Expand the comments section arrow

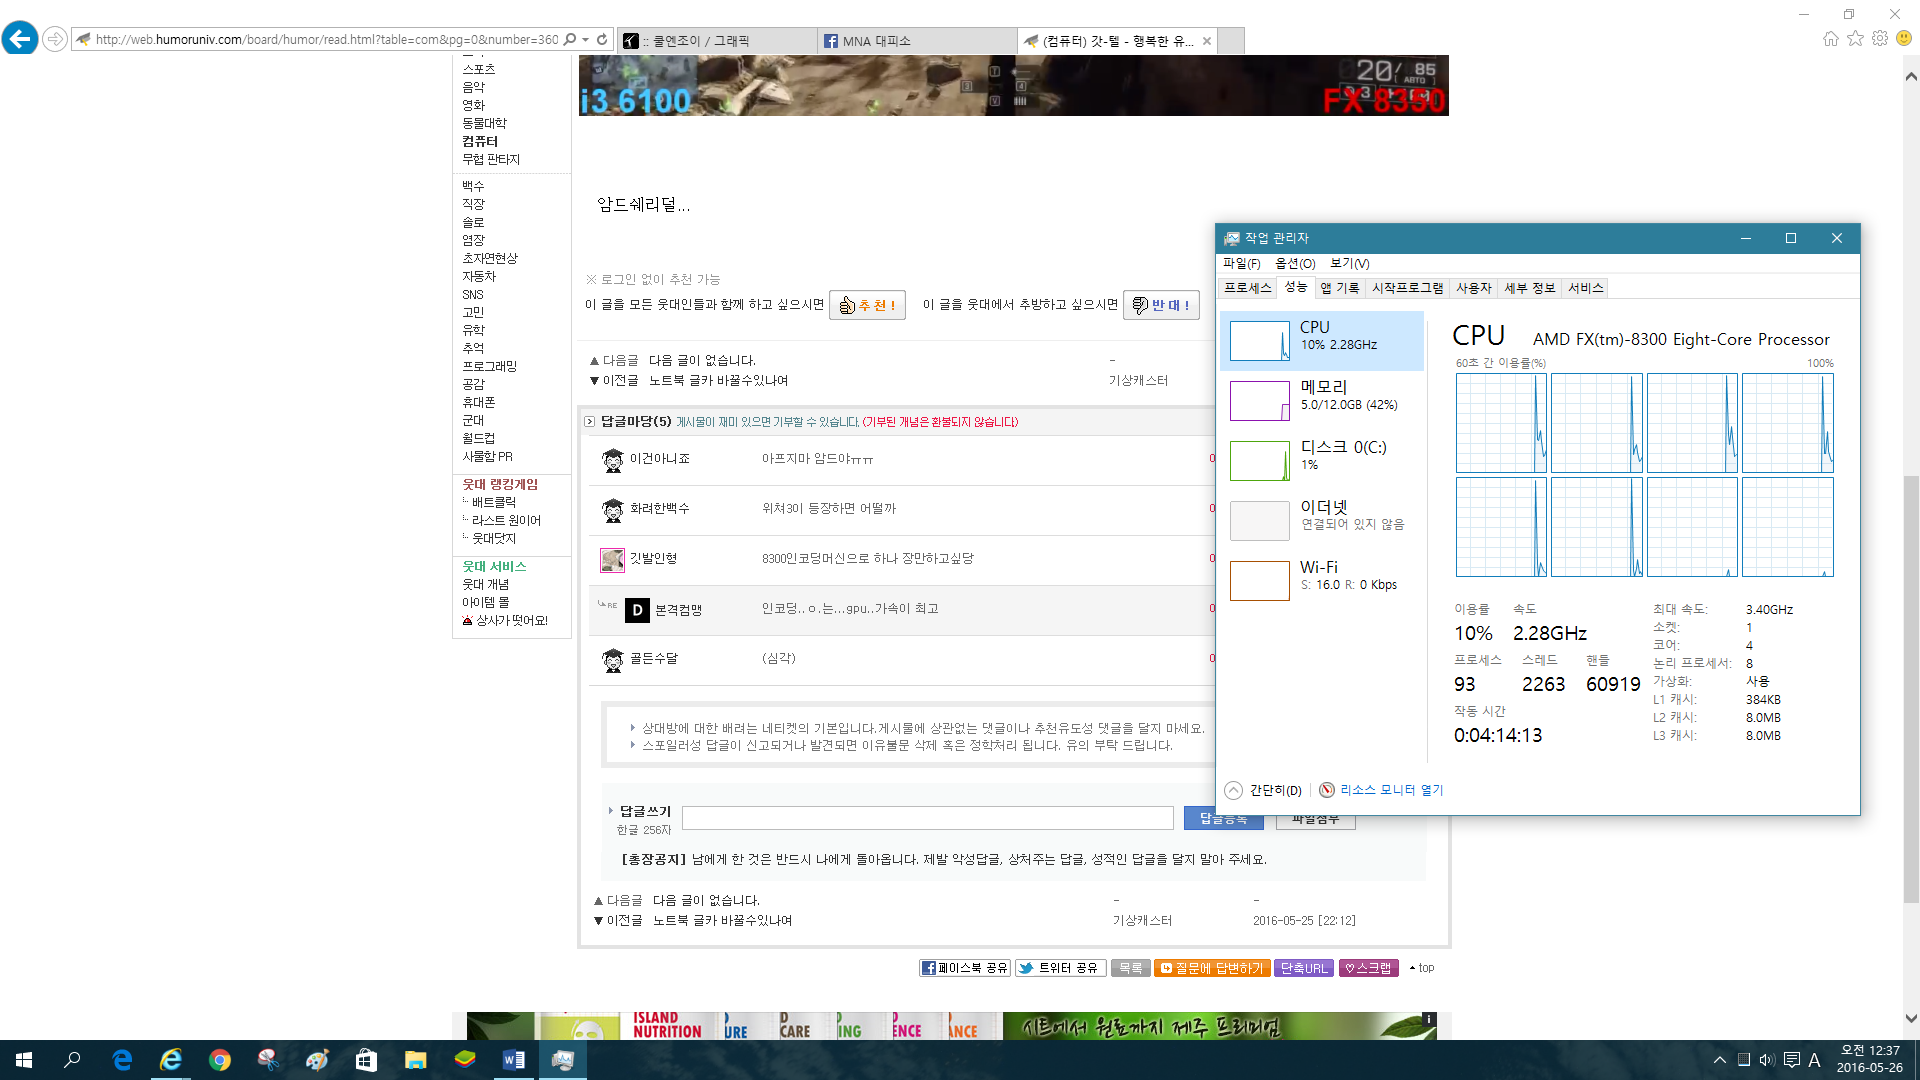point(589,422)
